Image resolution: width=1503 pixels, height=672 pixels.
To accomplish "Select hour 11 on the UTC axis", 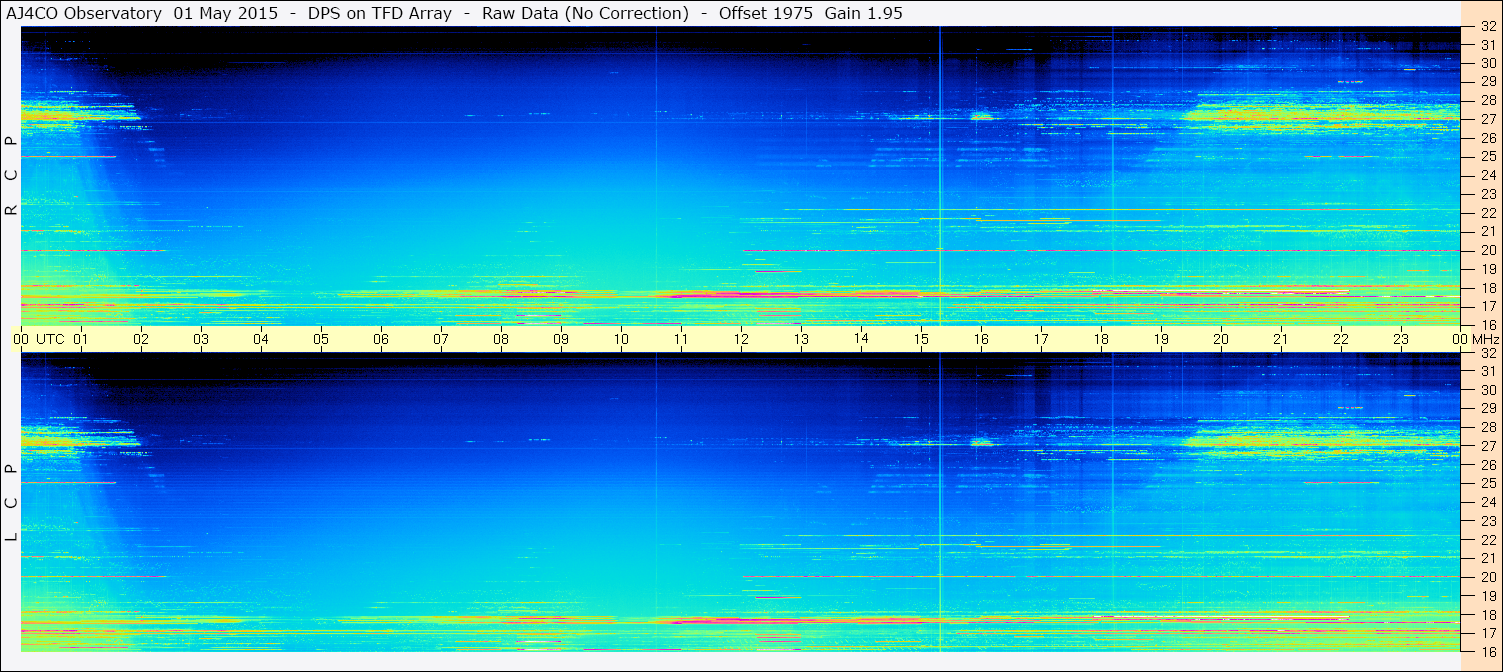I will pos(681,339).
